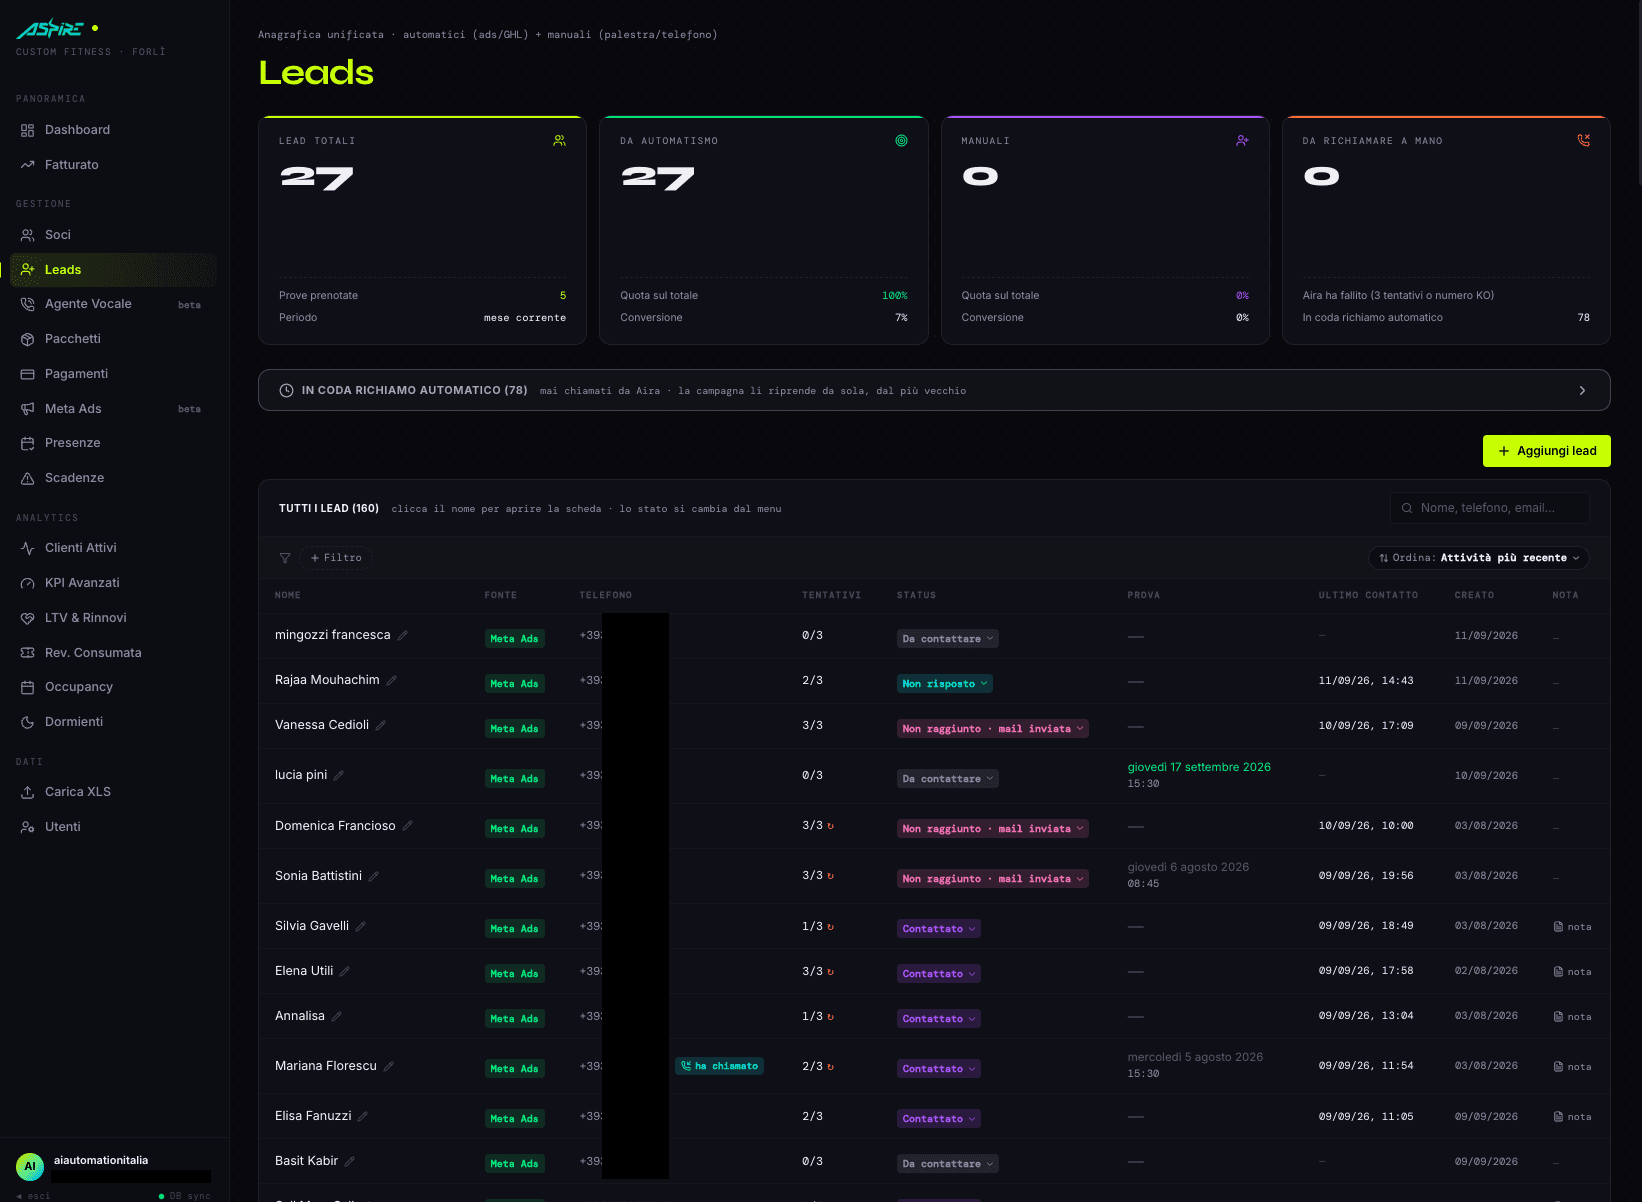This screenshot has height=1202, width=1642.
Task: Open Domenica Francioso status dropdown
Action: (993, 829)
